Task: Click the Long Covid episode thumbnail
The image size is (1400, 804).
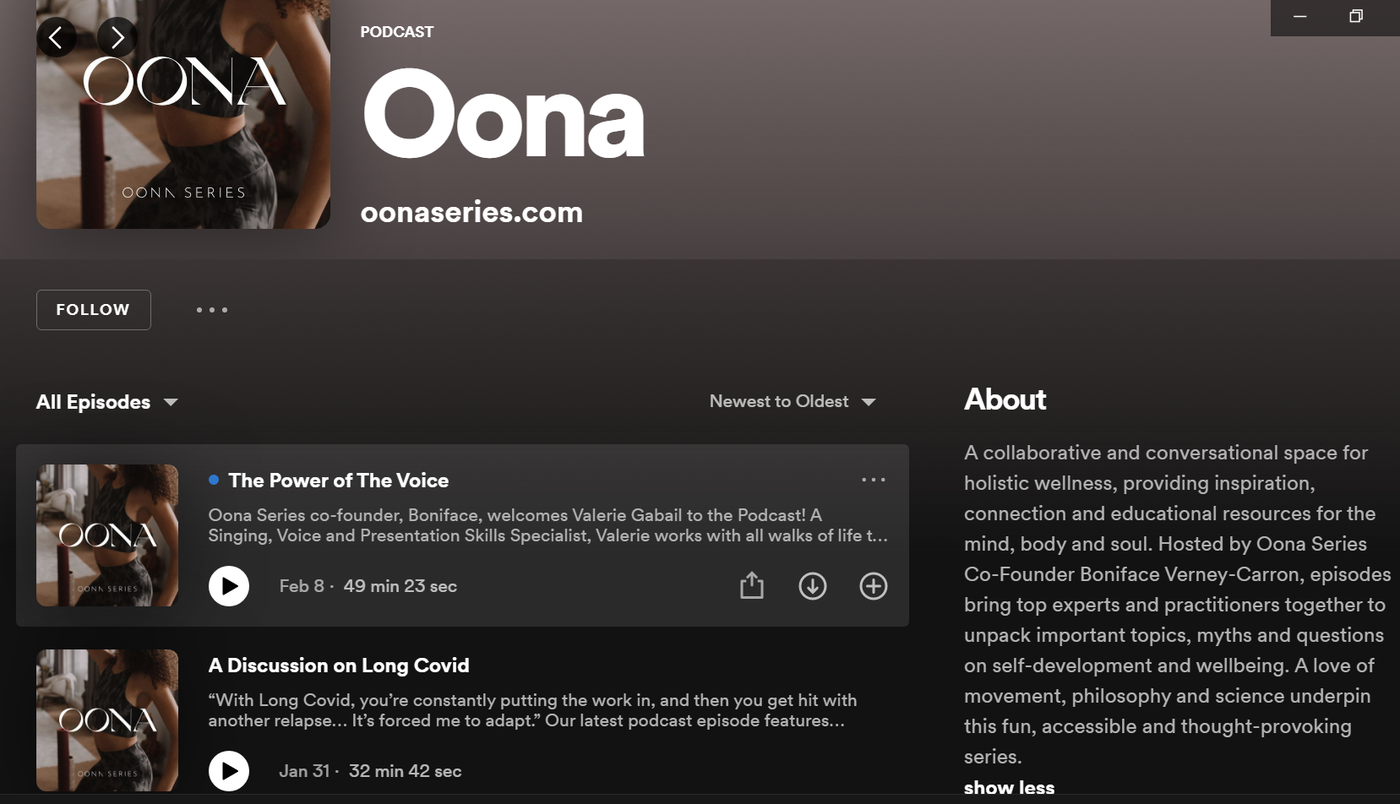Action: (x=107, y=720)
